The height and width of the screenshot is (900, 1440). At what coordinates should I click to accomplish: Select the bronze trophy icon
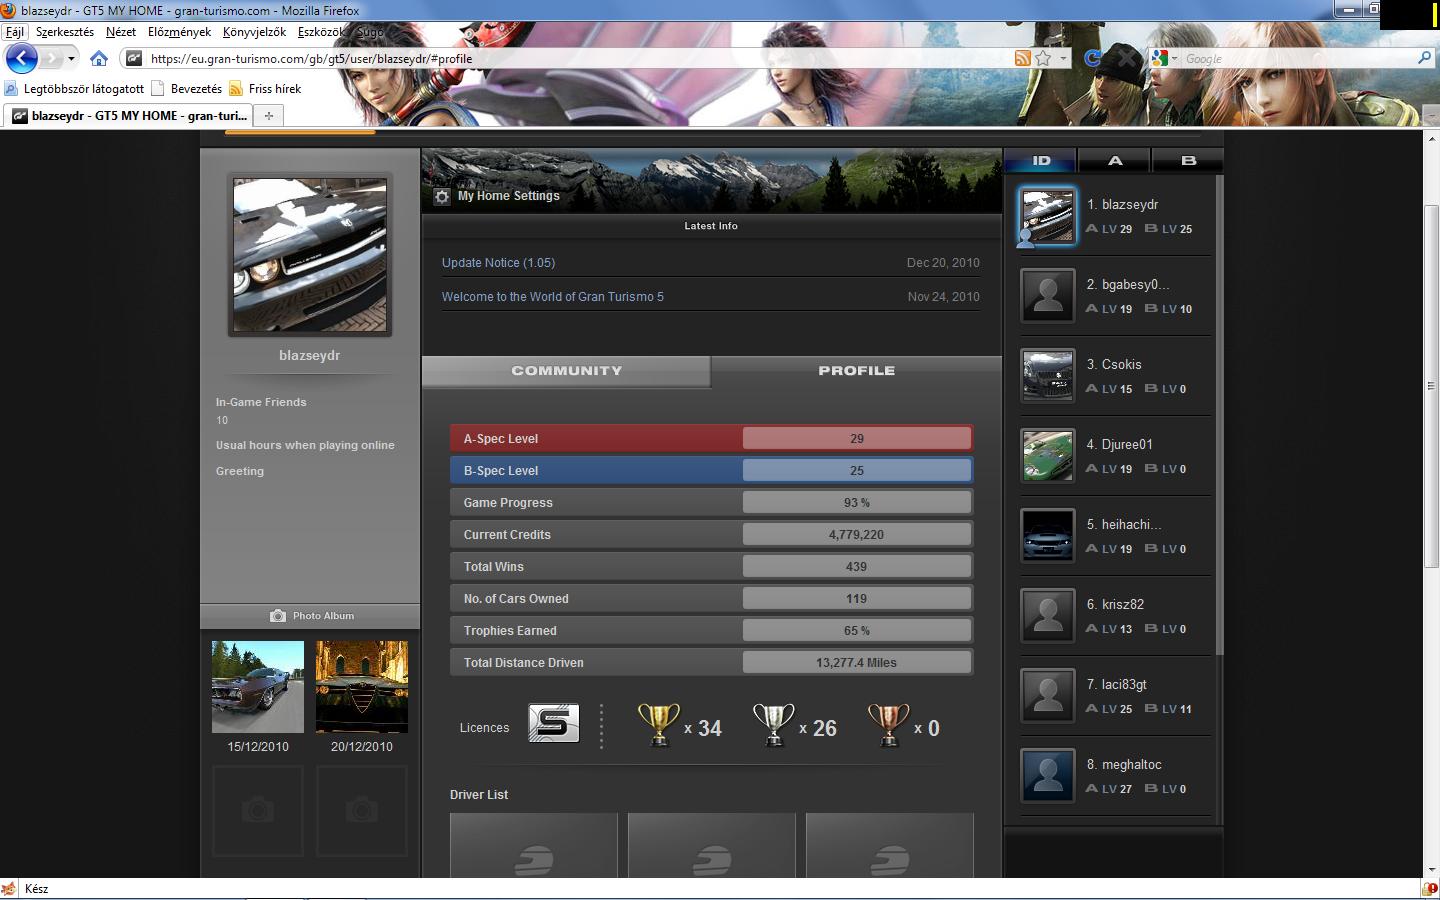coord(888,725)
